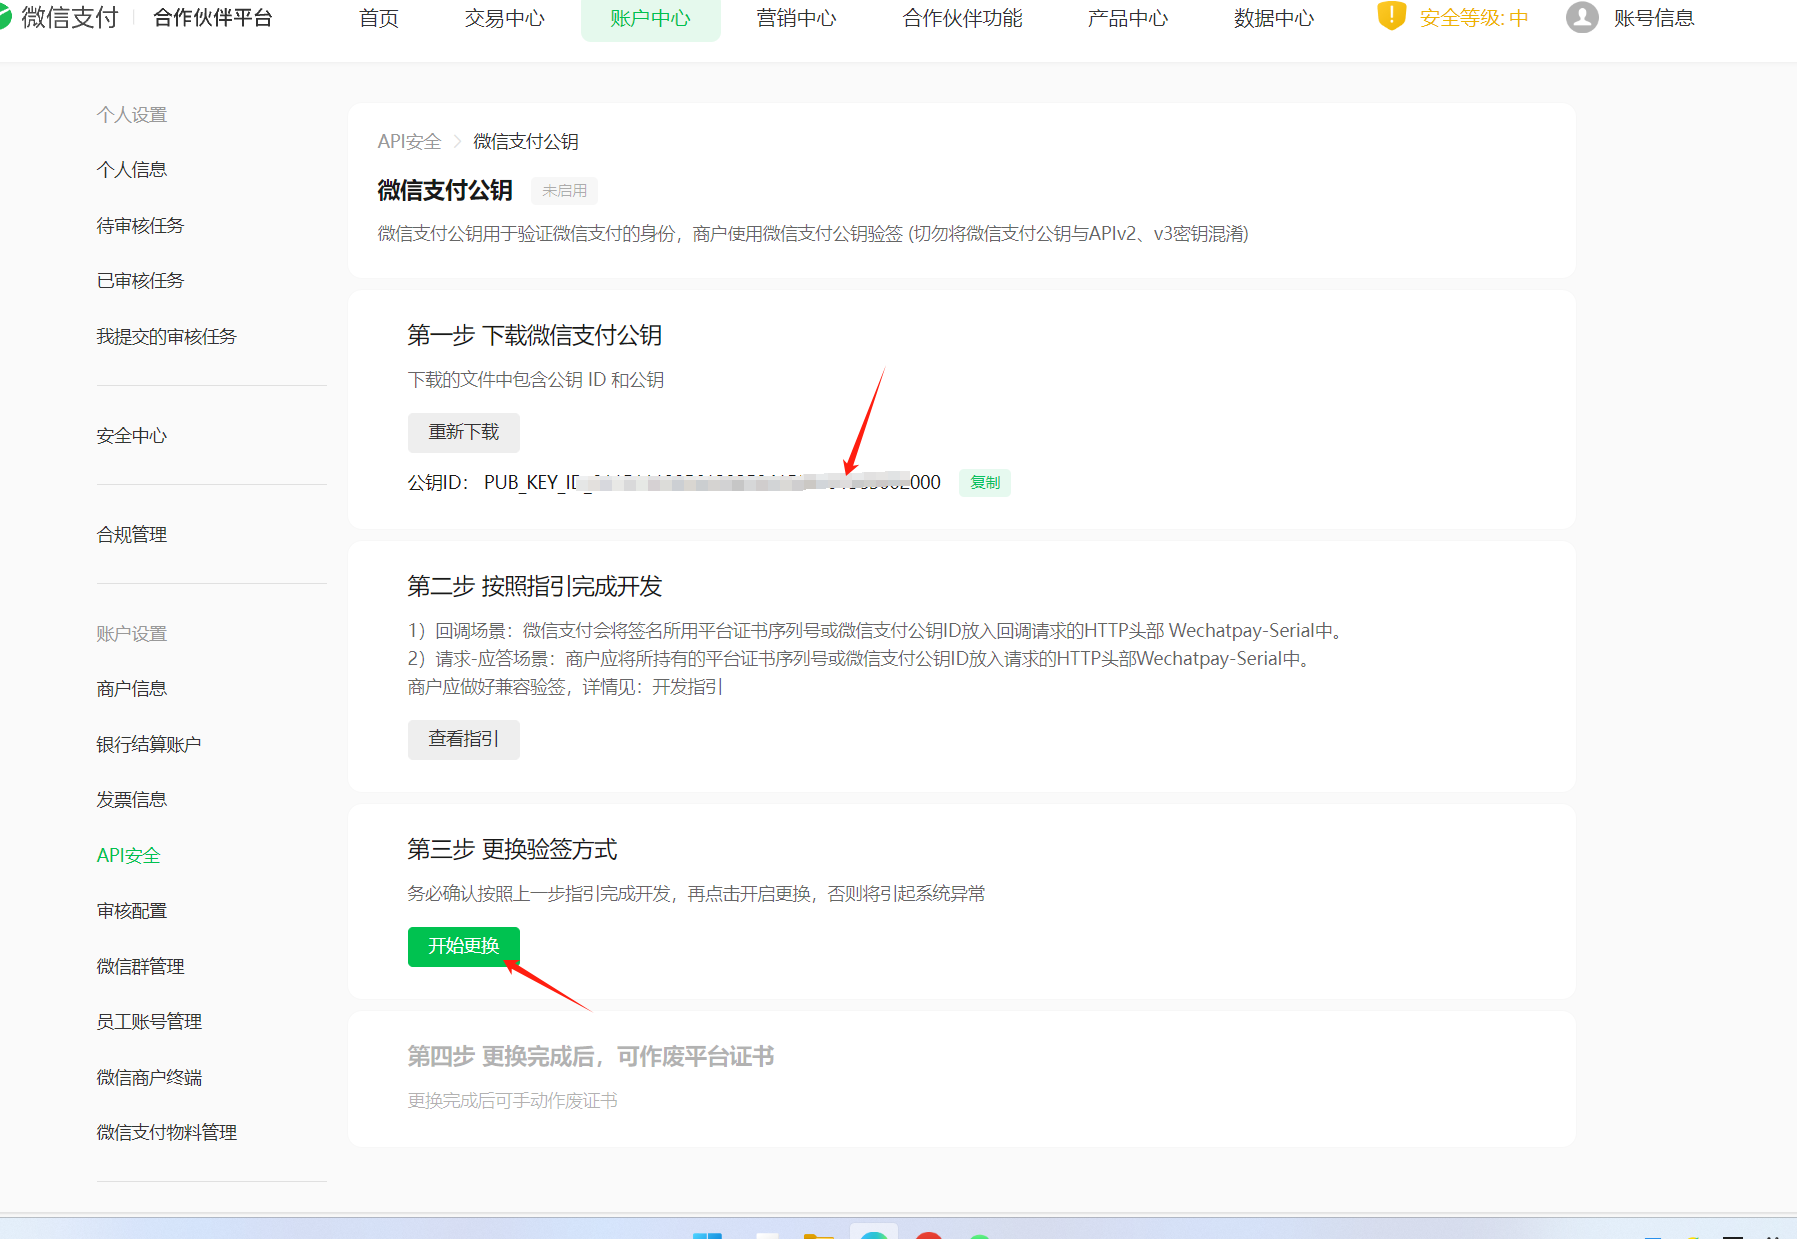This screenshot has width=1797, height=1239.
Task: Click the account avatar icon
Action: (x=1582, y=17)
